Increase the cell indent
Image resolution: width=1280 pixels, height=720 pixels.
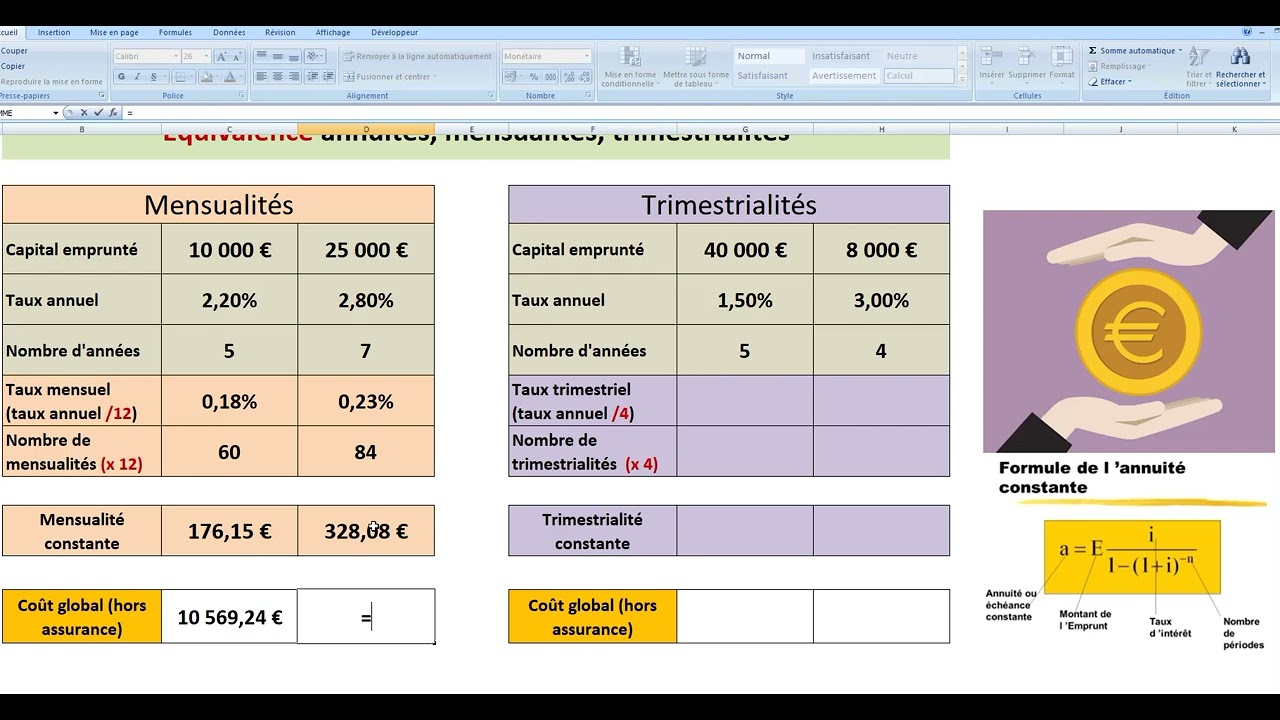[328, 77]
